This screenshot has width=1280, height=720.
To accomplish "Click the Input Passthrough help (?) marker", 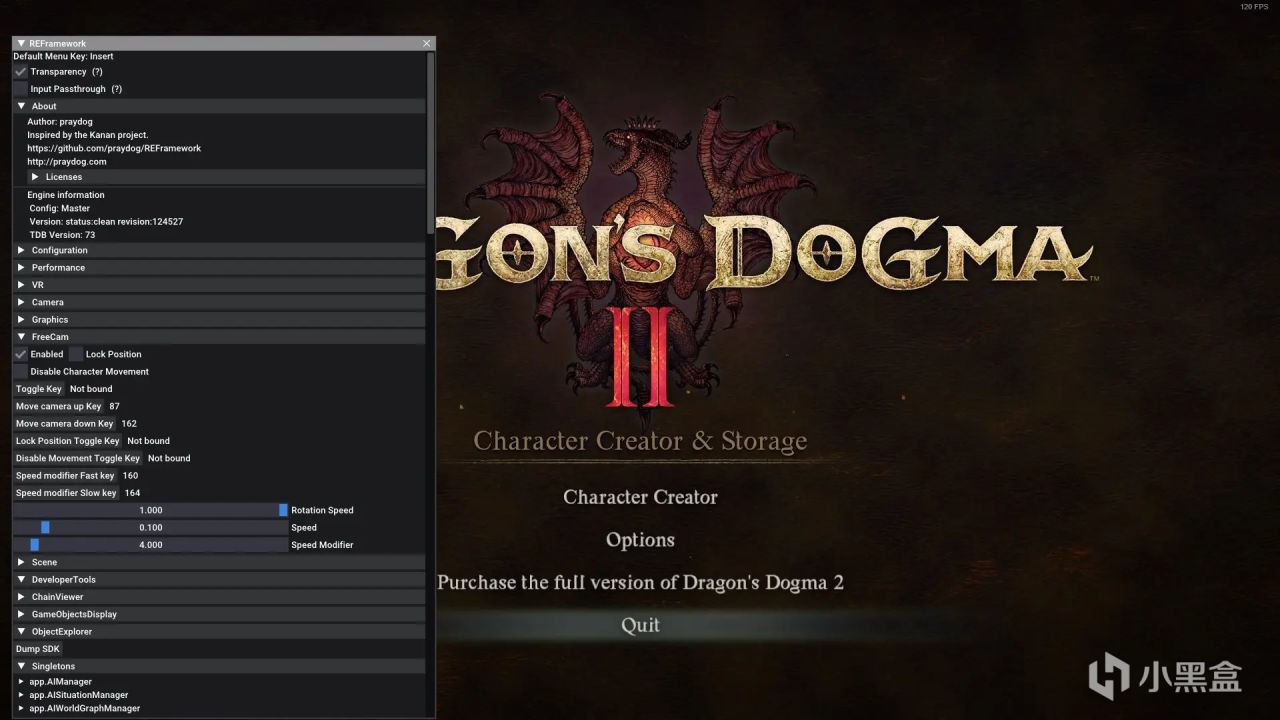I will pyautogui.click(x=116, y=89).
